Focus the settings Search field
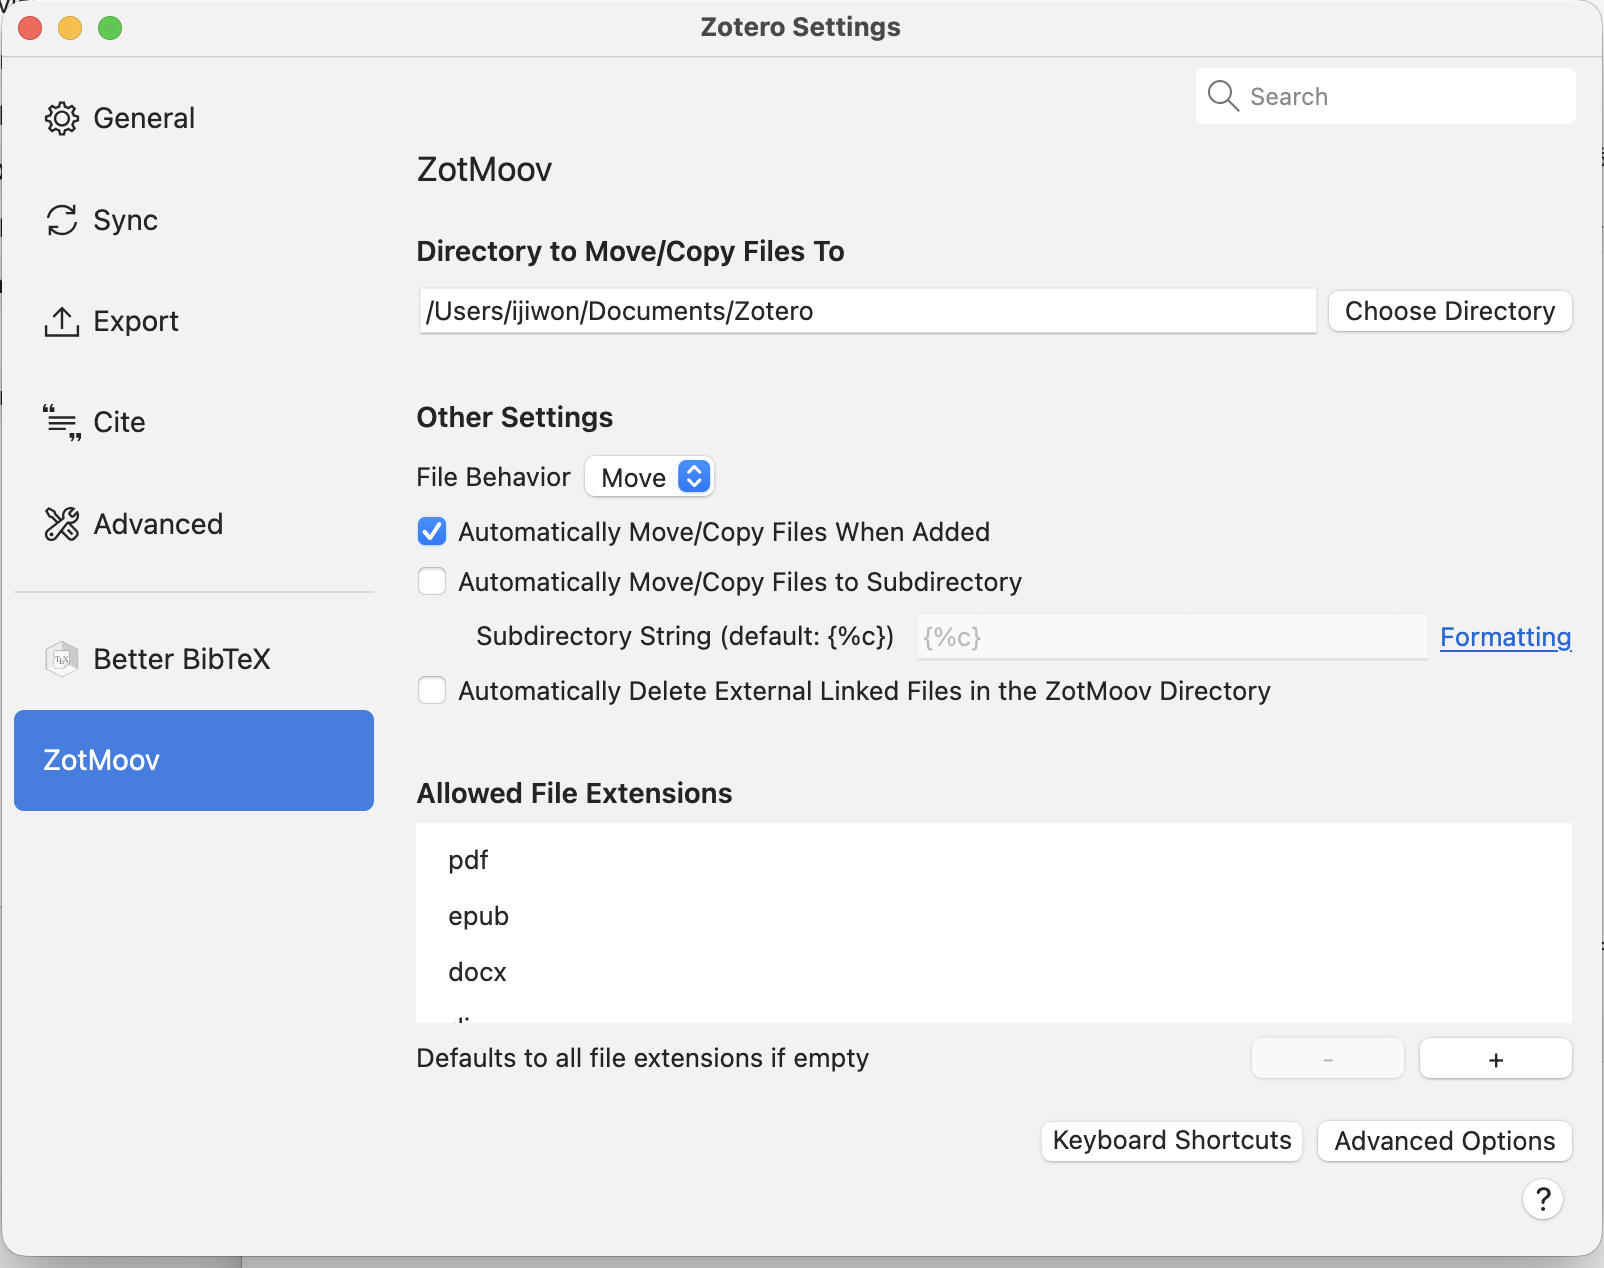Viewport: 1604px width, 1268px height. [1386, 96]
